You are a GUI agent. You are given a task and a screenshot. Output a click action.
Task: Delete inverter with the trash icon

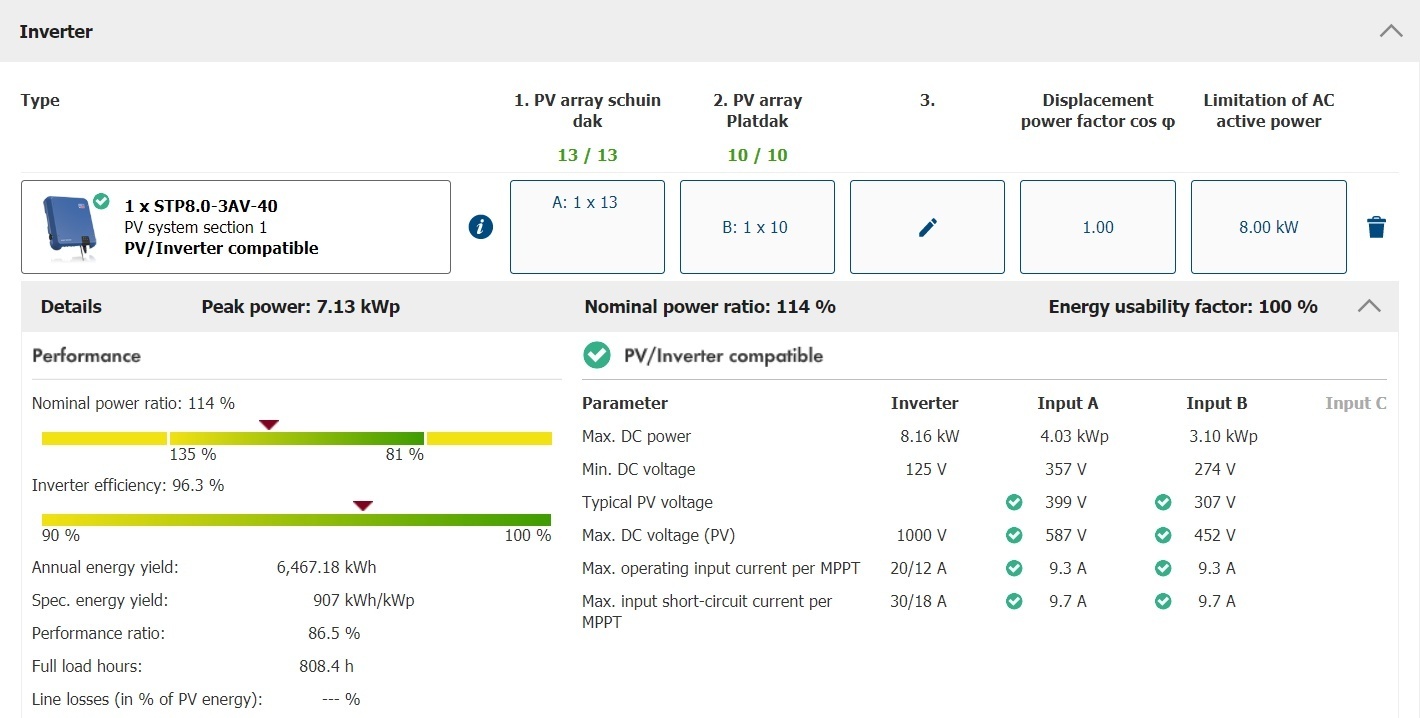point(1377,227)
